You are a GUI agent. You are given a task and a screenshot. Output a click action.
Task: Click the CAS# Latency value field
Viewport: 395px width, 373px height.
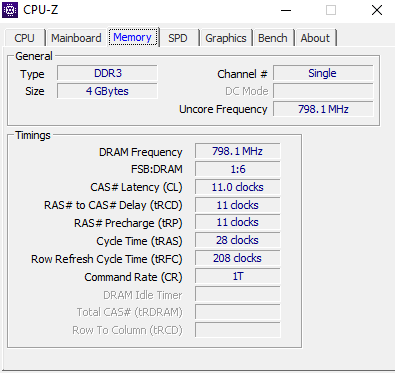point(238,187)
